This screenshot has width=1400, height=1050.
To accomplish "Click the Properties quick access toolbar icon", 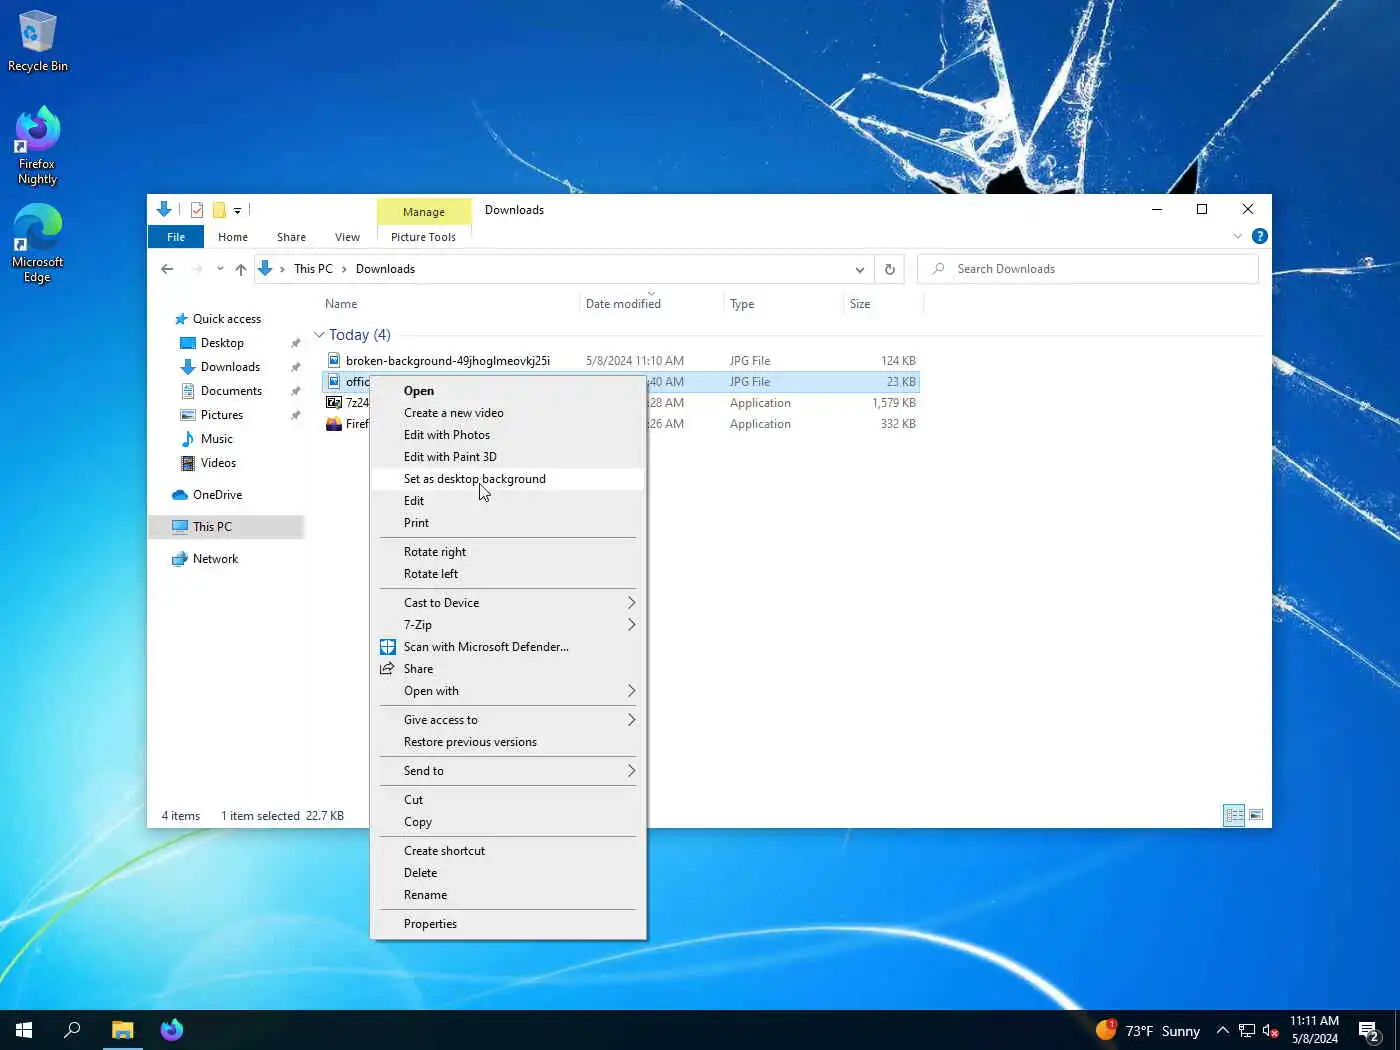I will 197,210.
